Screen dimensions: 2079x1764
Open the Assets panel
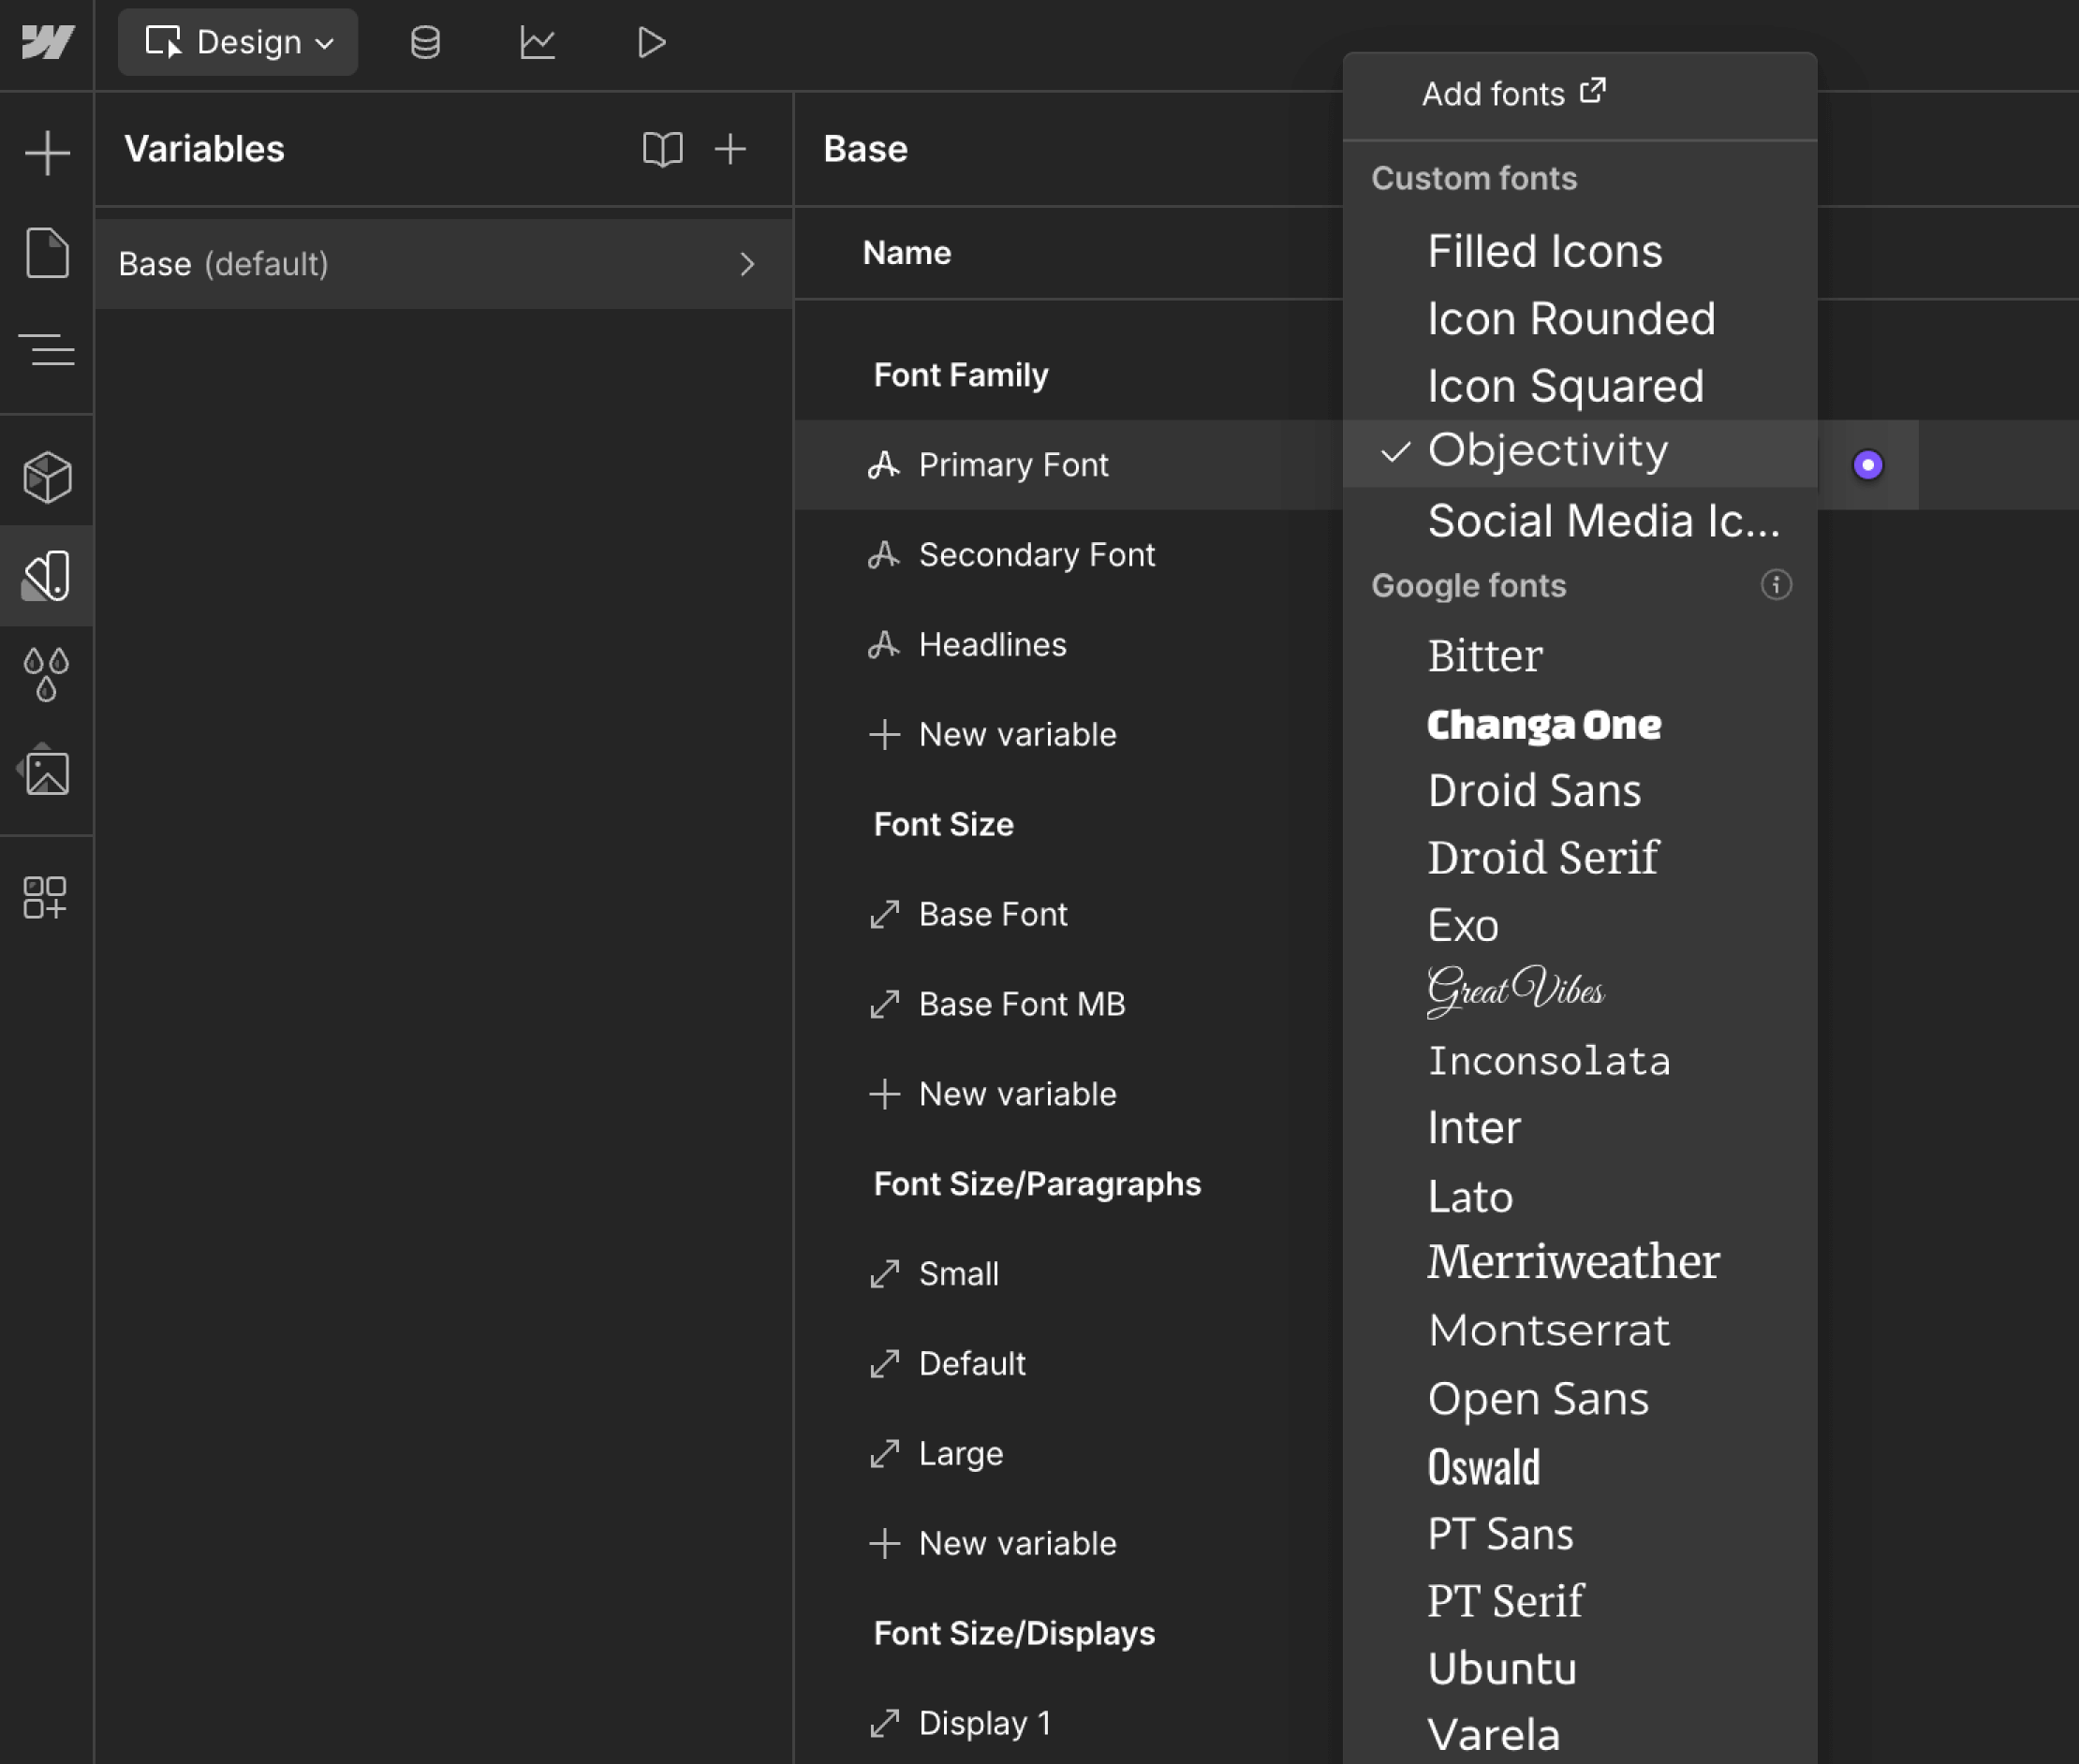pyautogui.click(x=47, y=771)
